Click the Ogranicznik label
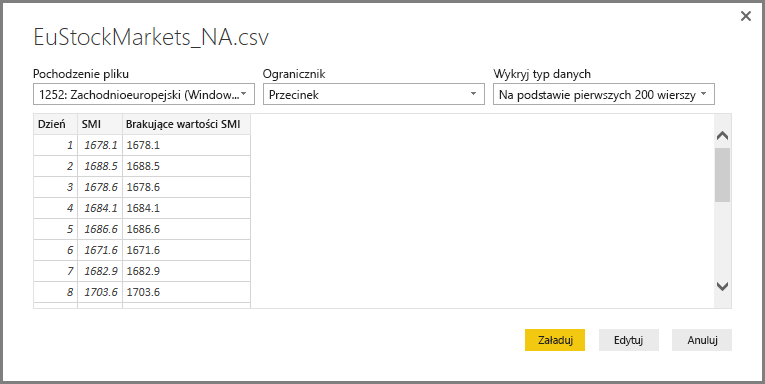Screen dimensions: 765x384 click(294, 74)
